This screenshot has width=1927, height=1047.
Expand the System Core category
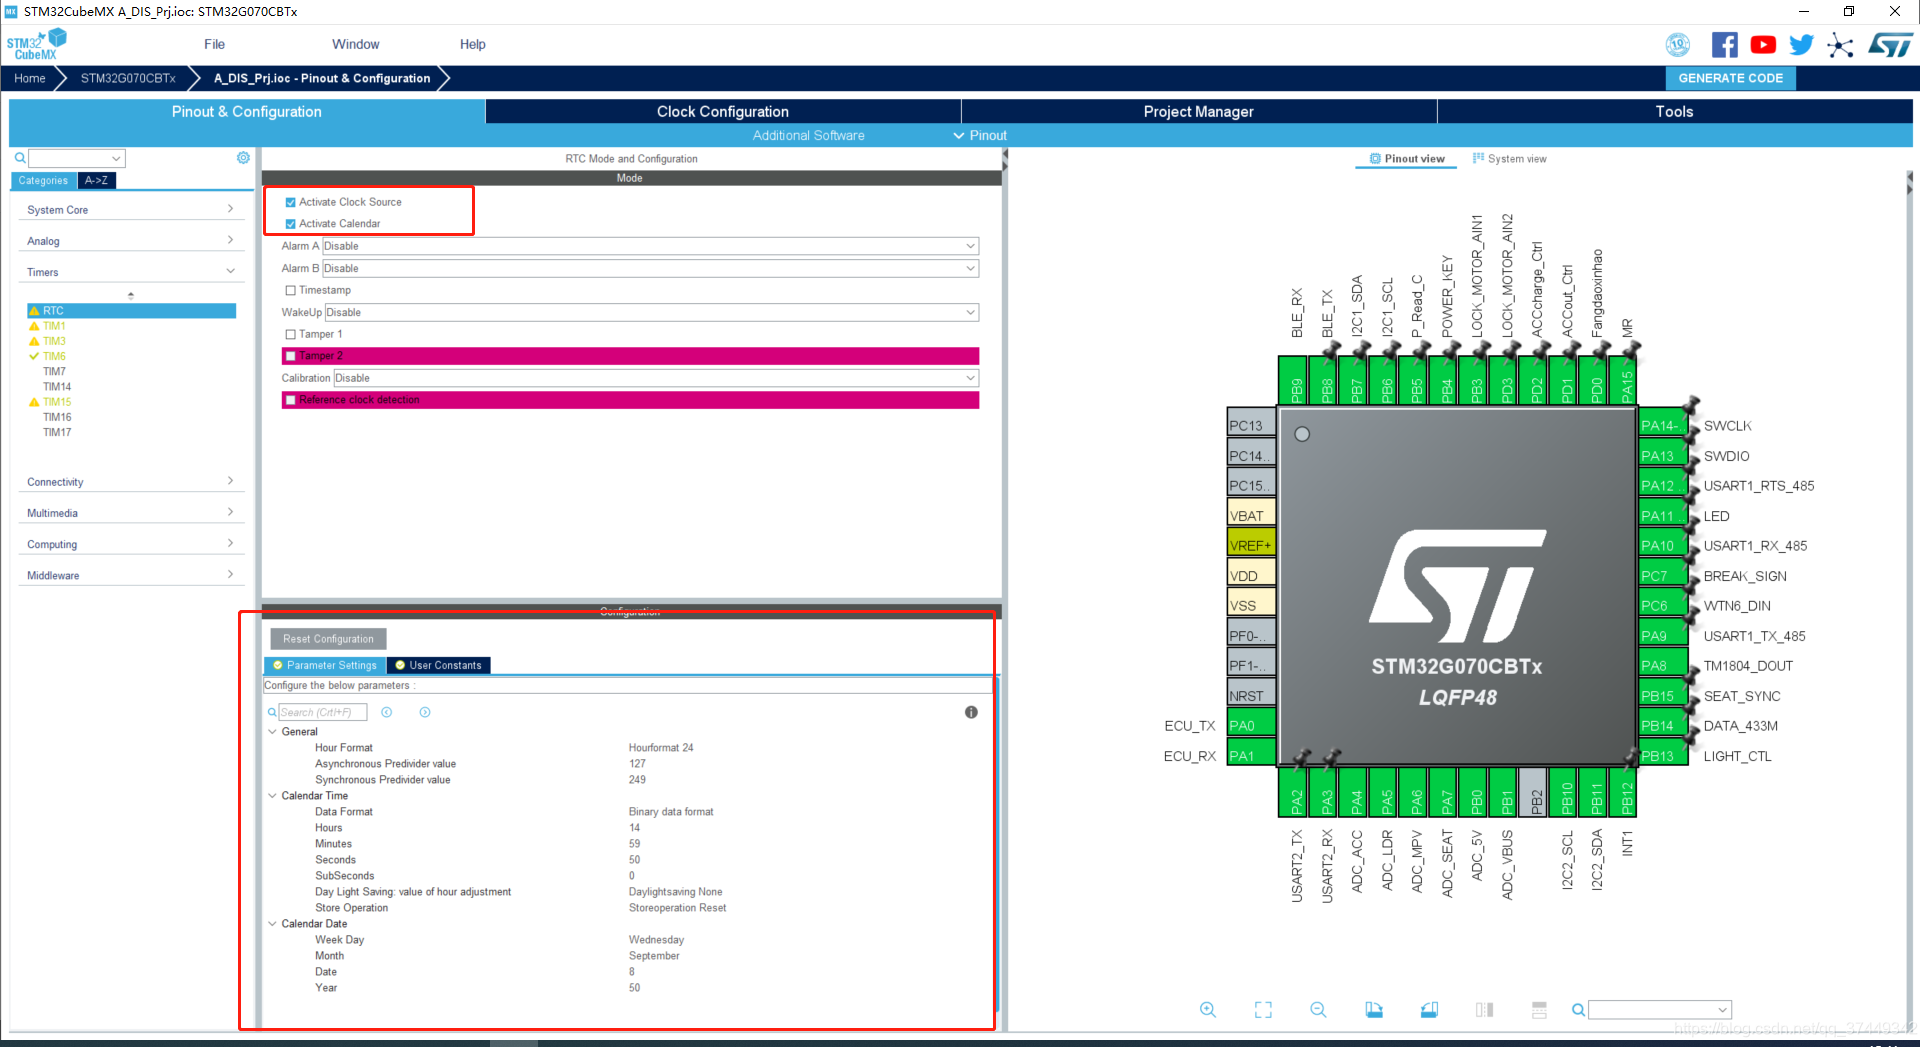130,210
